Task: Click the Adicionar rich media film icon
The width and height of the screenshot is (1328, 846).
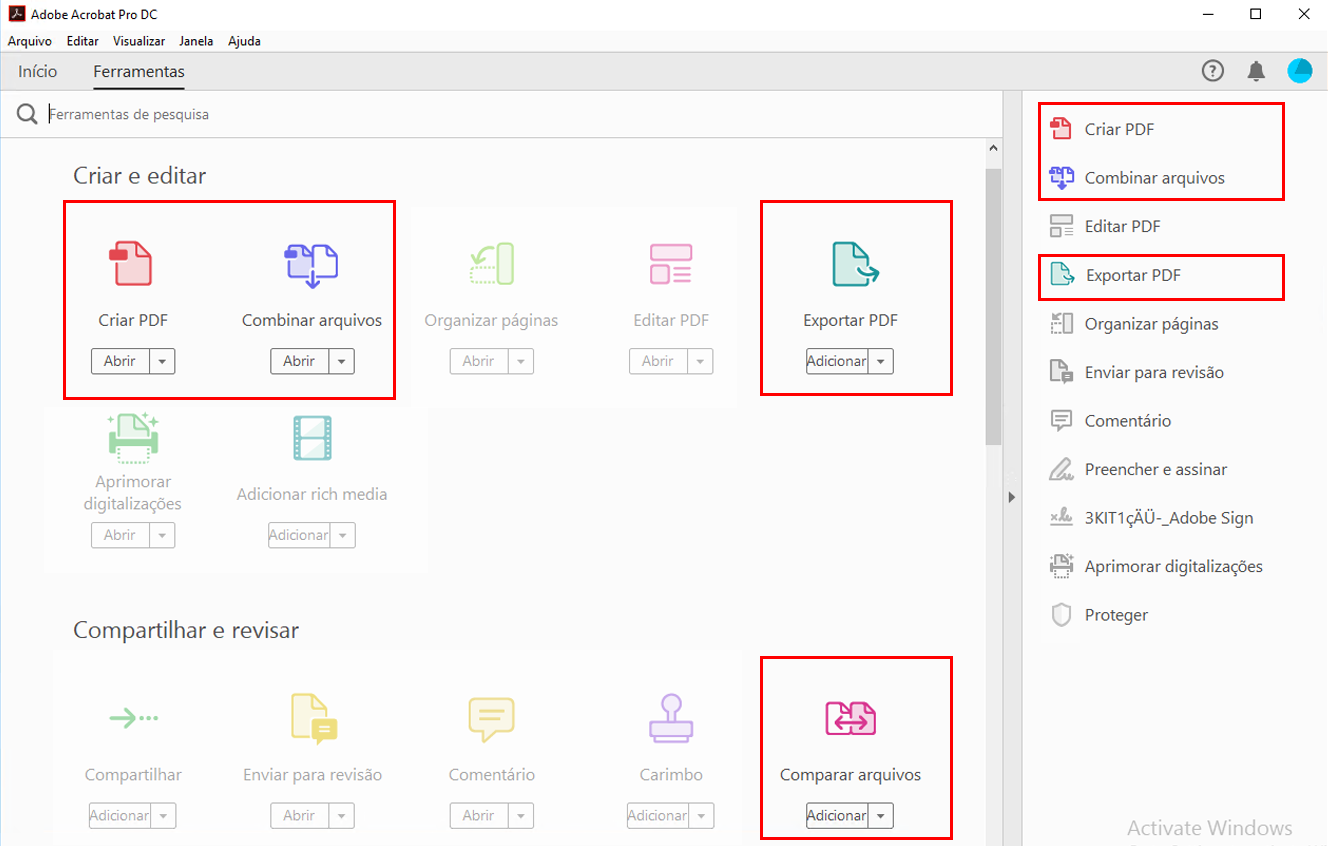Action: [x=311, y=438]
